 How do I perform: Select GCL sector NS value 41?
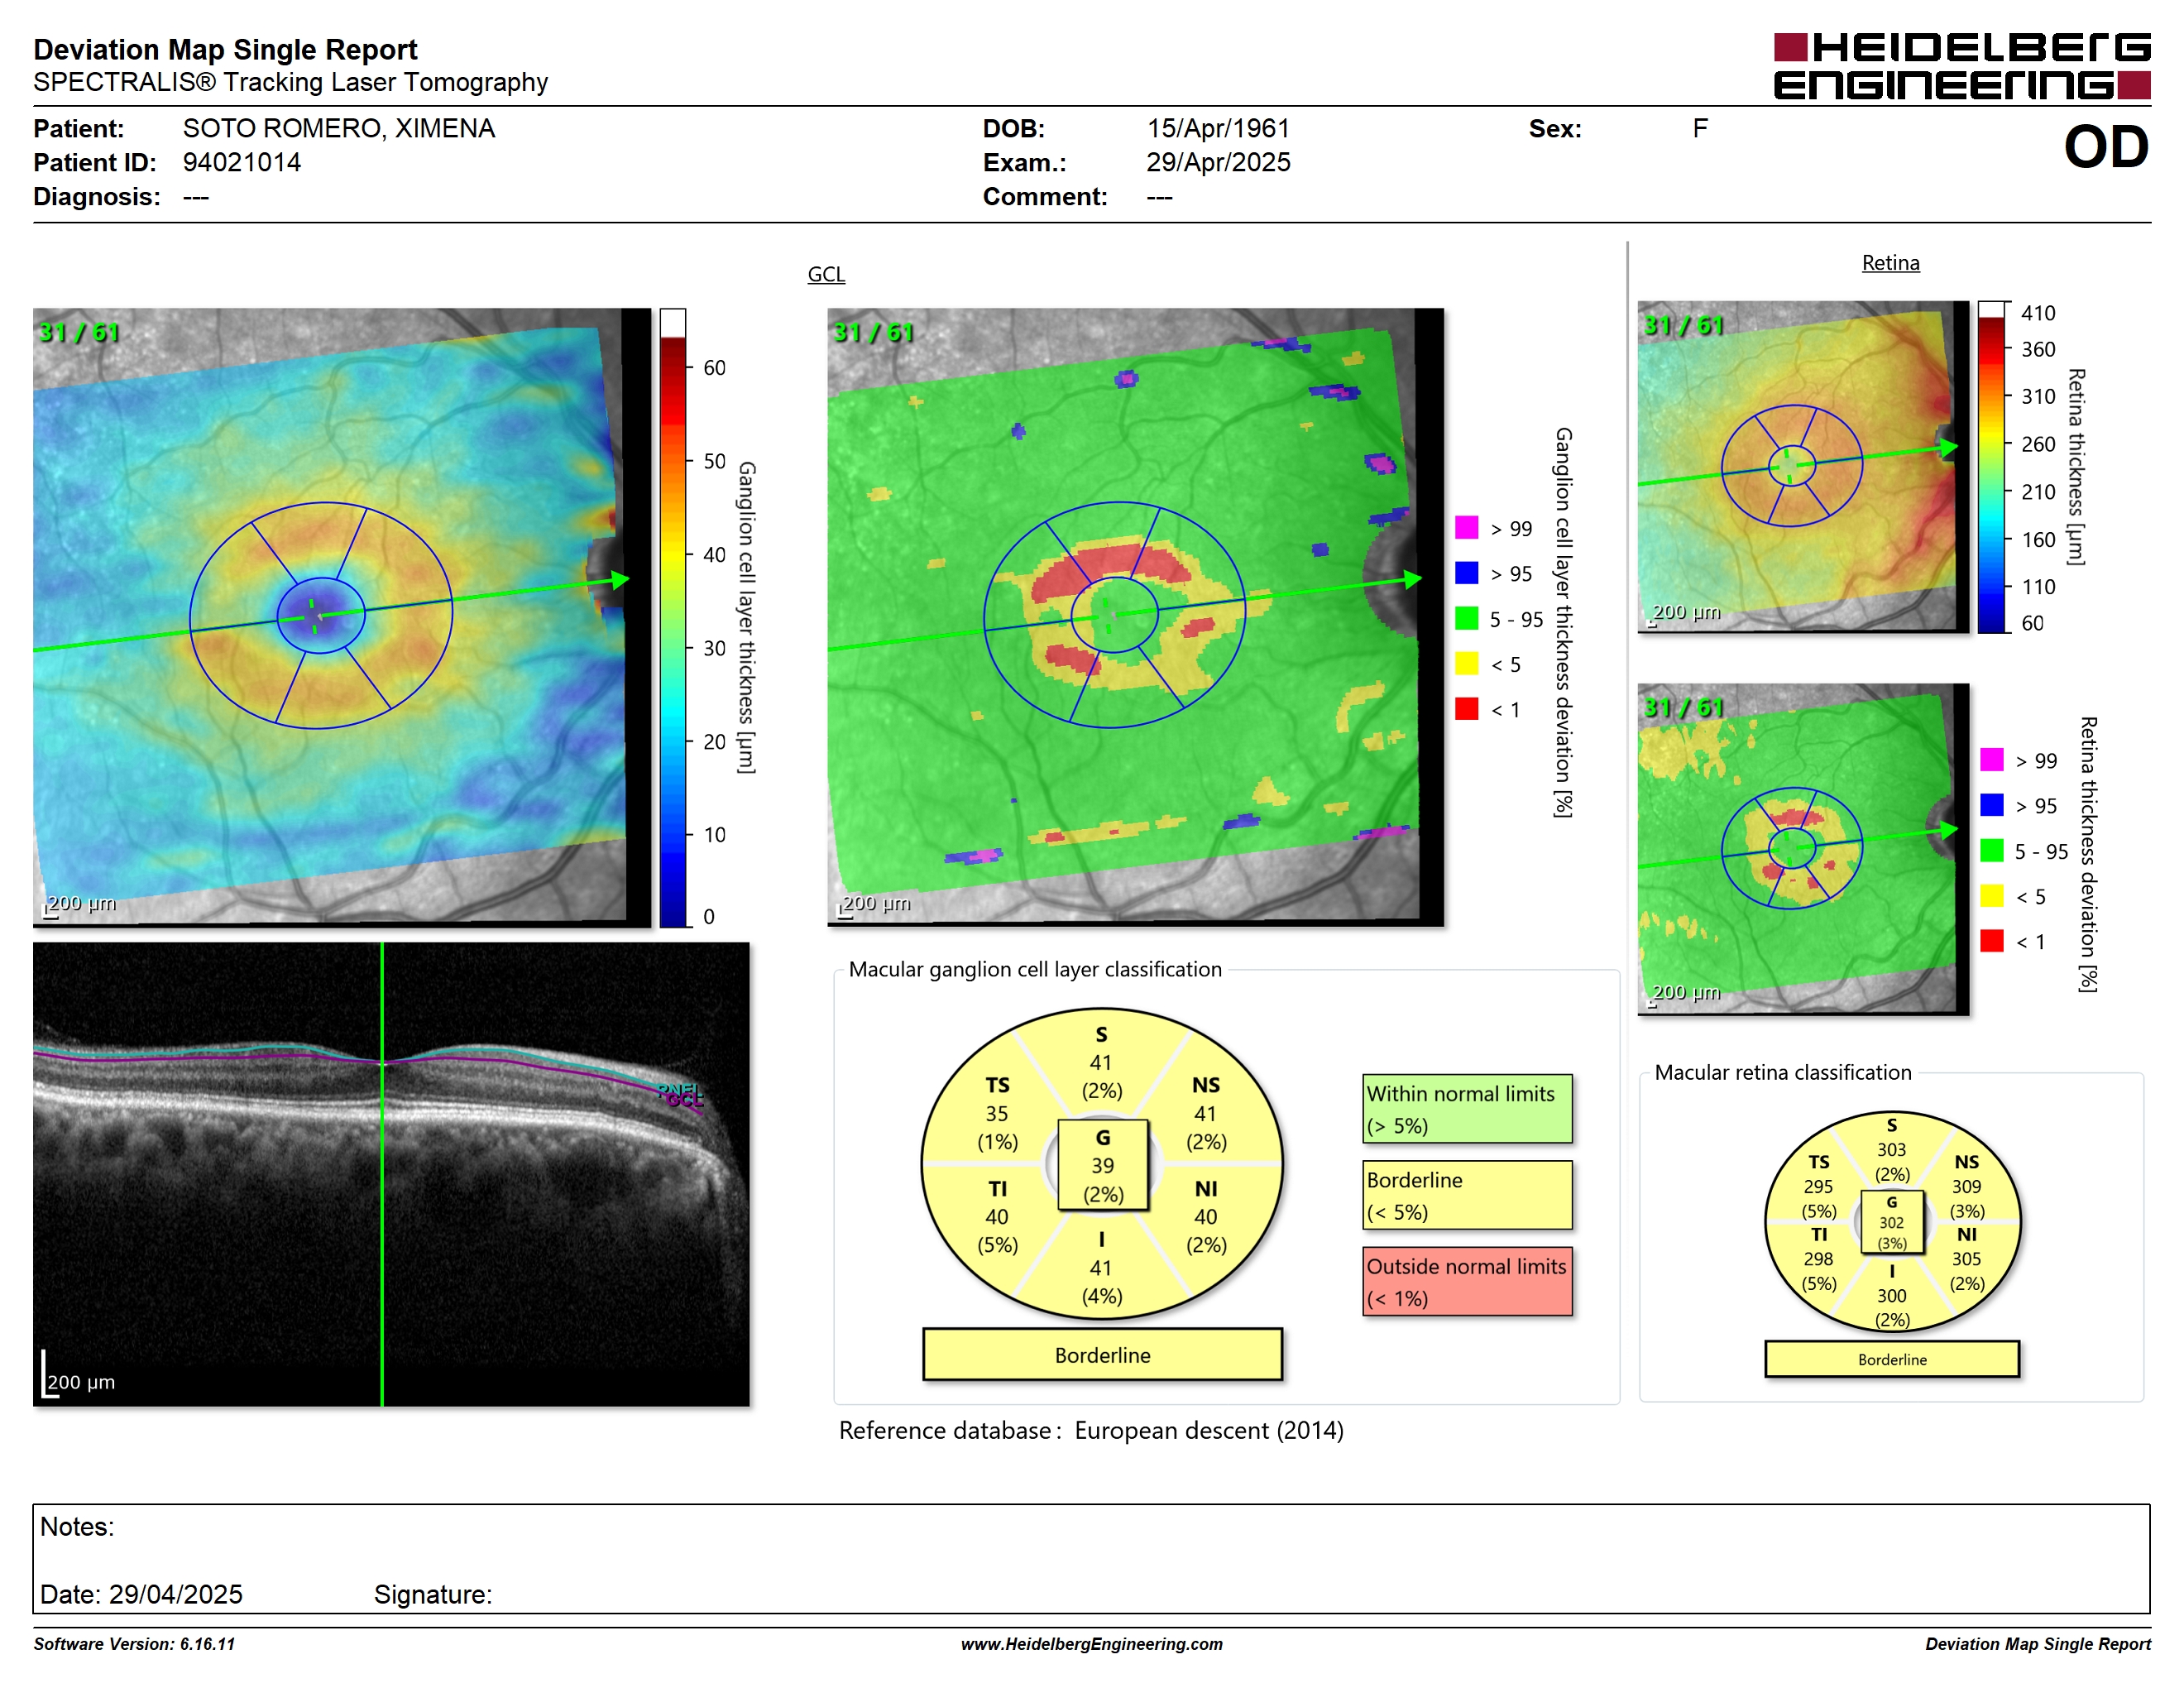click(x=1205, y=1114)
